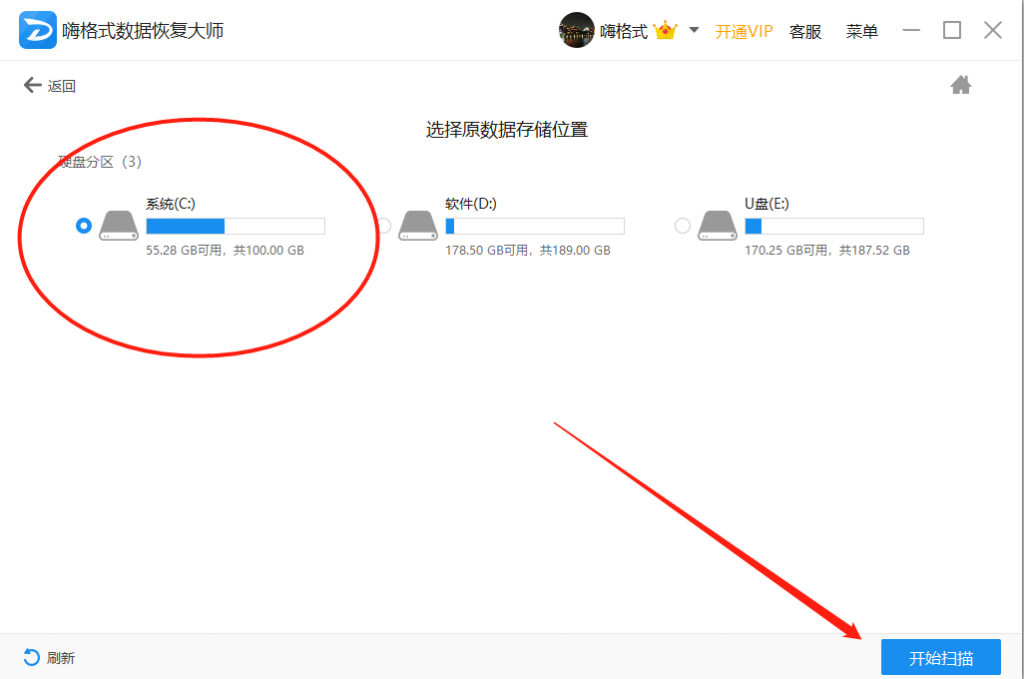Go back with the 返回 arrow
This screenshot has width=1024, height=679.
coord(50,86)
